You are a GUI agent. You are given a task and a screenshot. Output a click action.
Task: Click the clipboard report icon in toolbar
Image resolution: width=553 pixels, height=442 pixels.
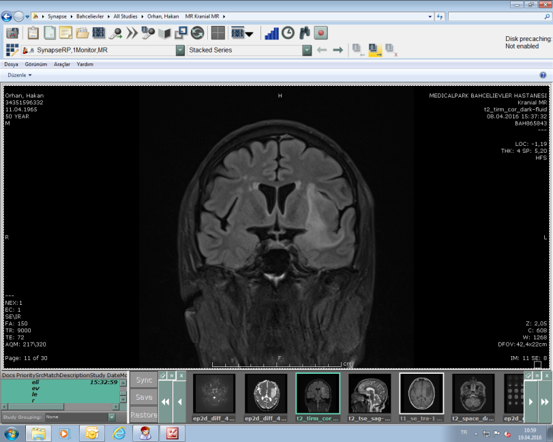[33, 33]
